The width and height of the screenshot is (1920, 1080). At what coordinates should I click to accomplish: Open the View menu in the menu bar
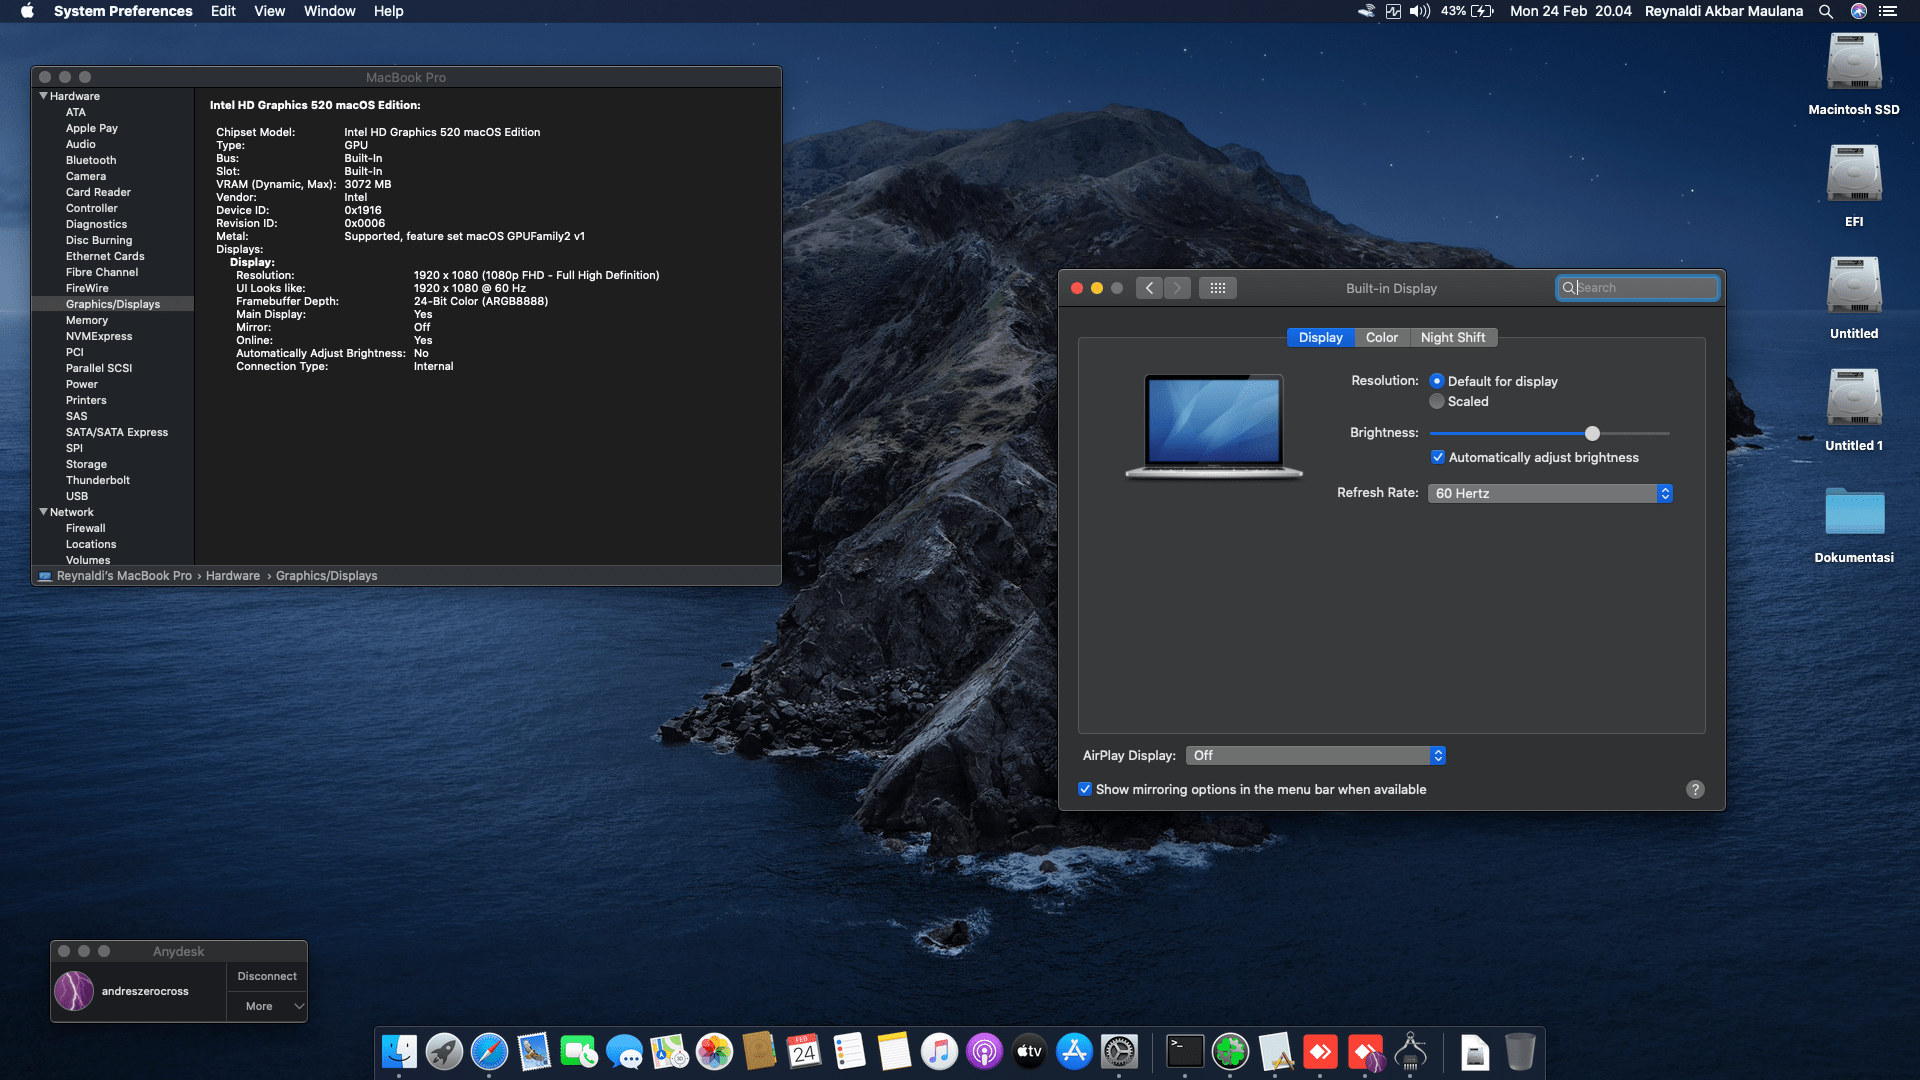269,11
